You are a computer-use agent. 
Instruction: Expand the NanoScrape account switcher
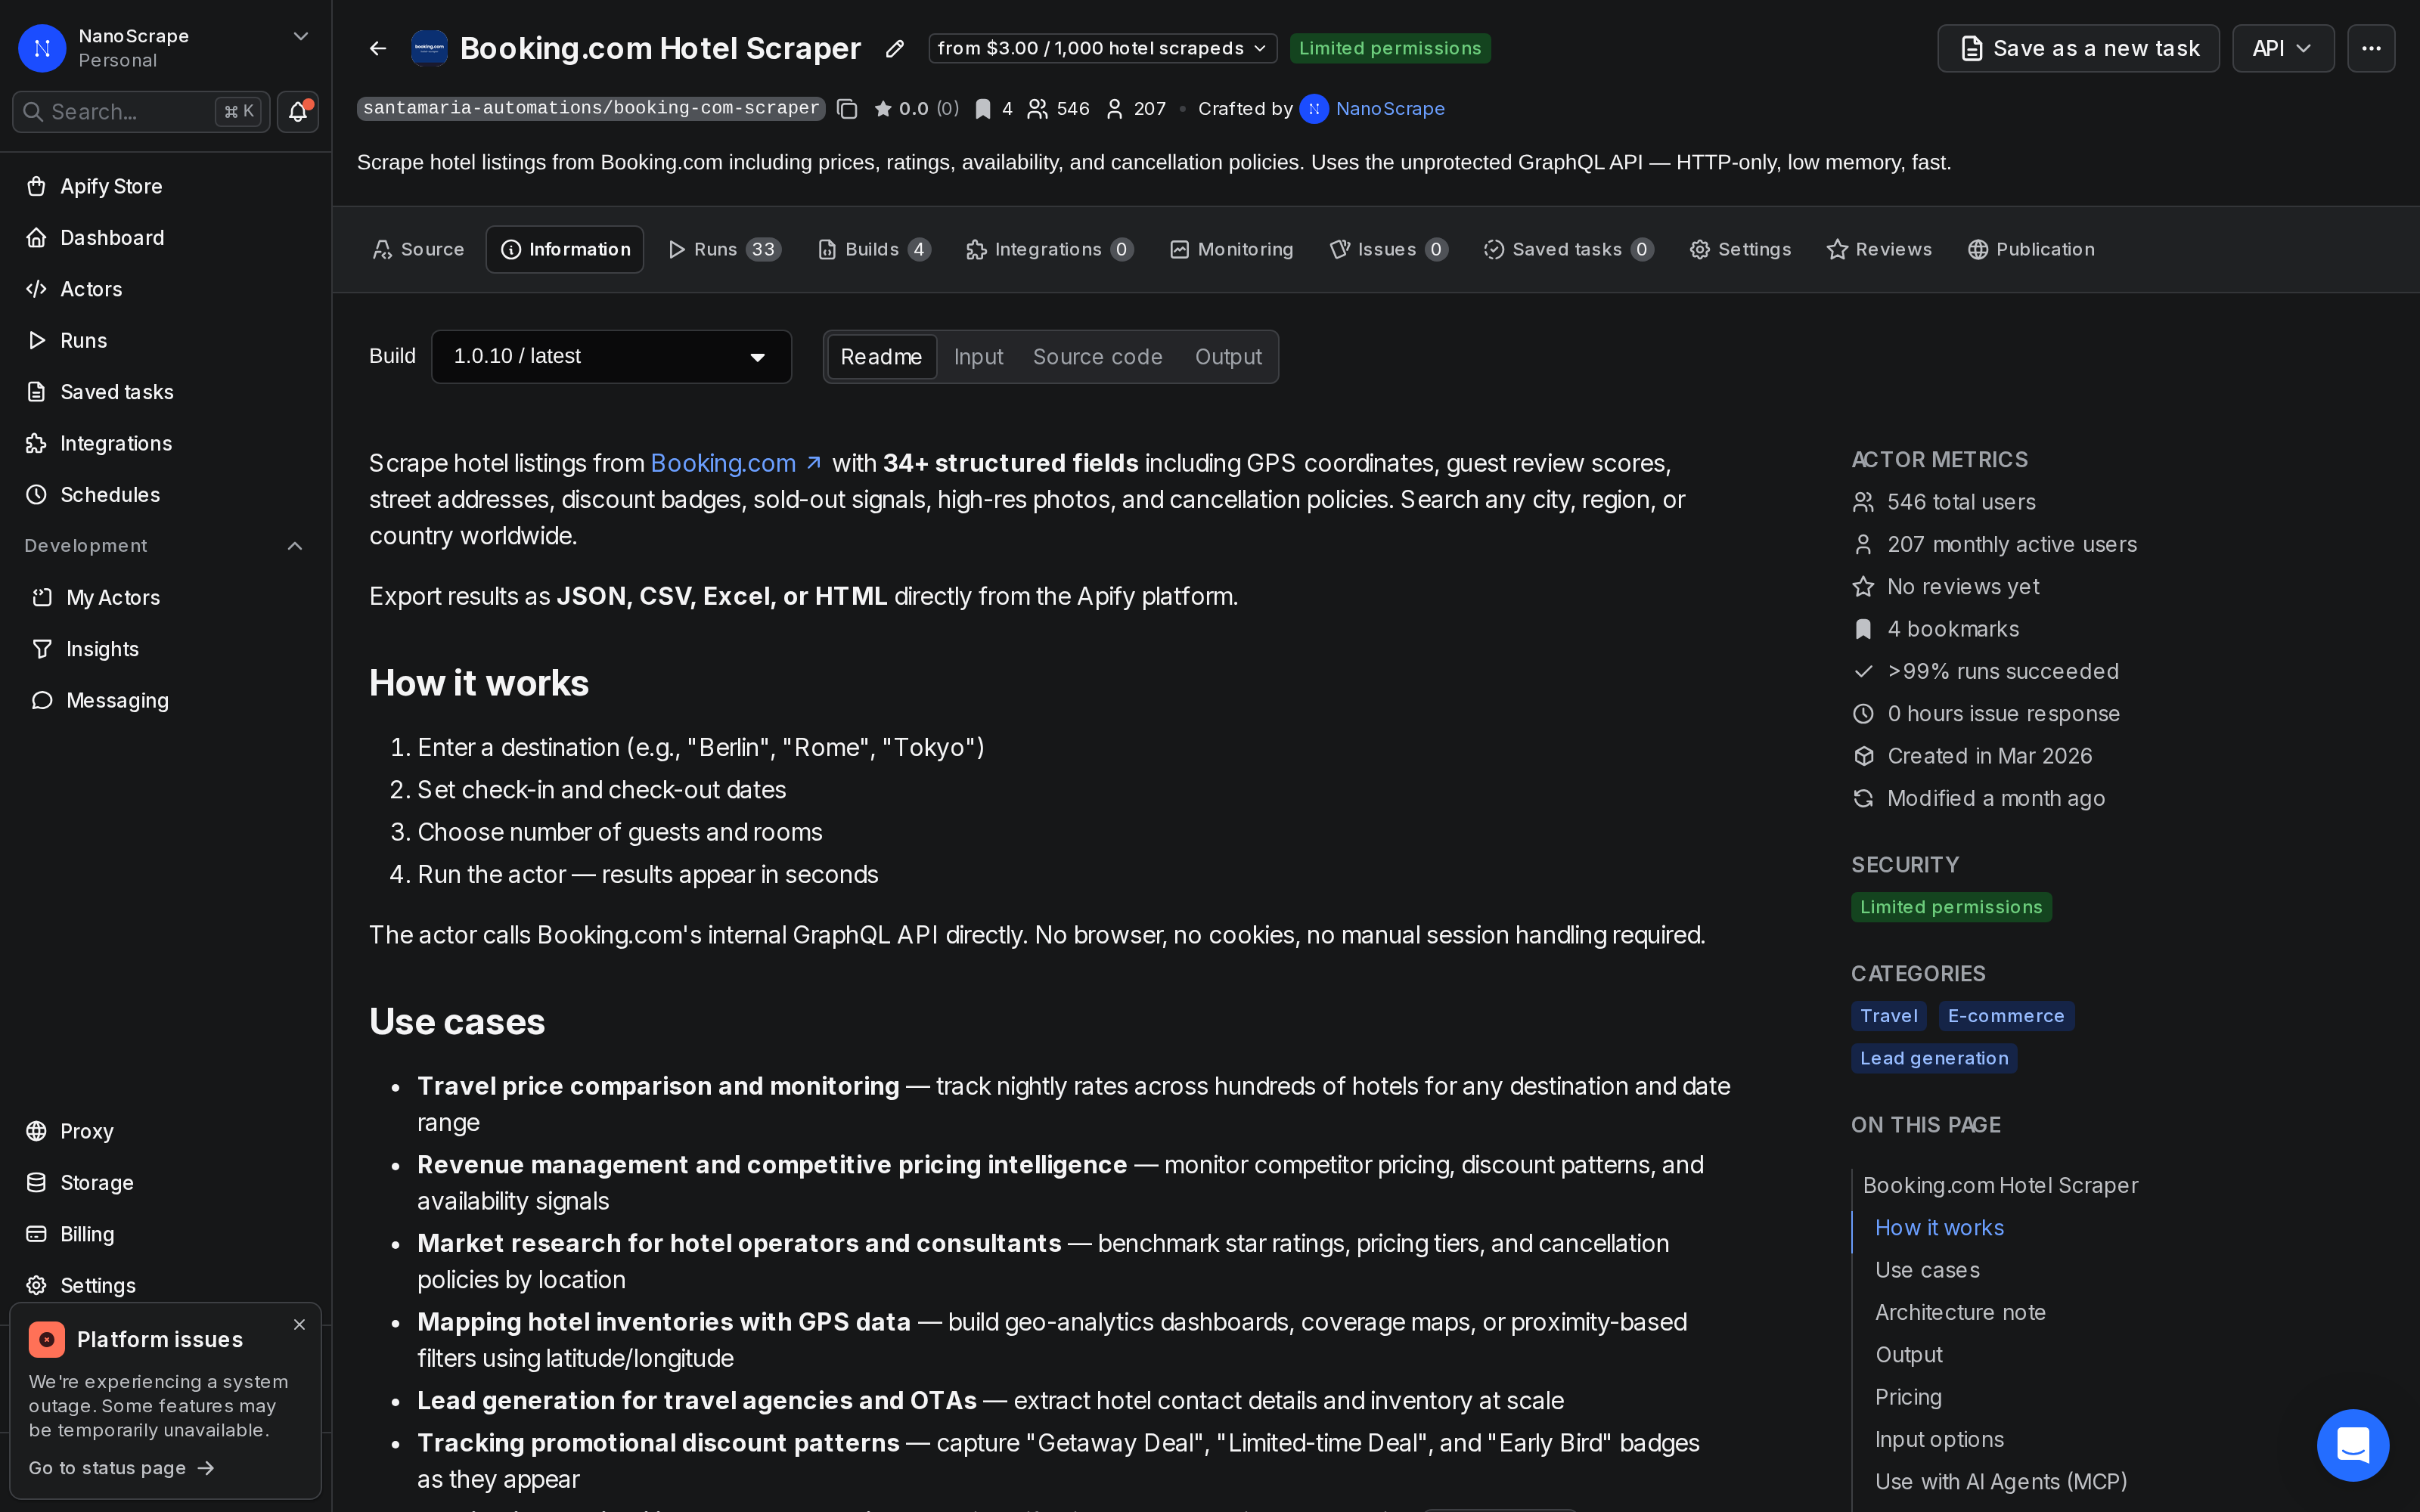(300, 37)
